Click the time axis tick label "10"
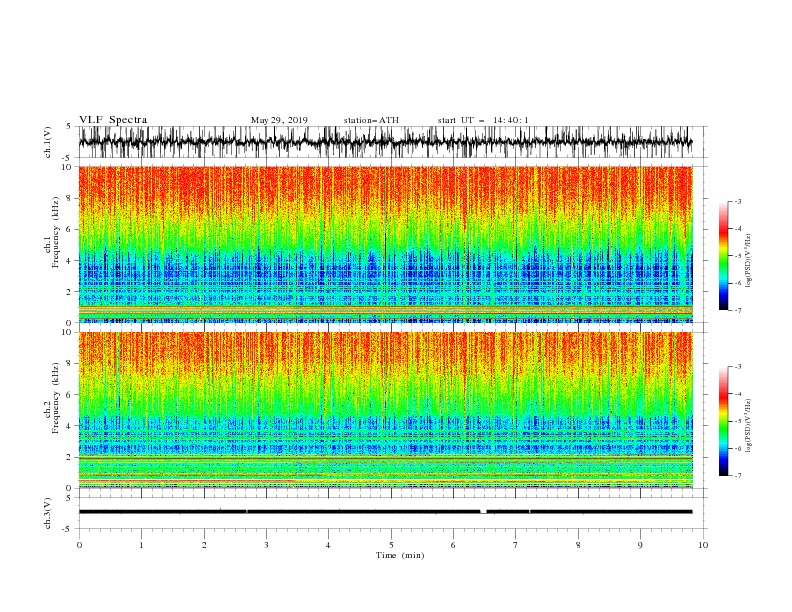792x612 pixels. (x=703, y=545)
